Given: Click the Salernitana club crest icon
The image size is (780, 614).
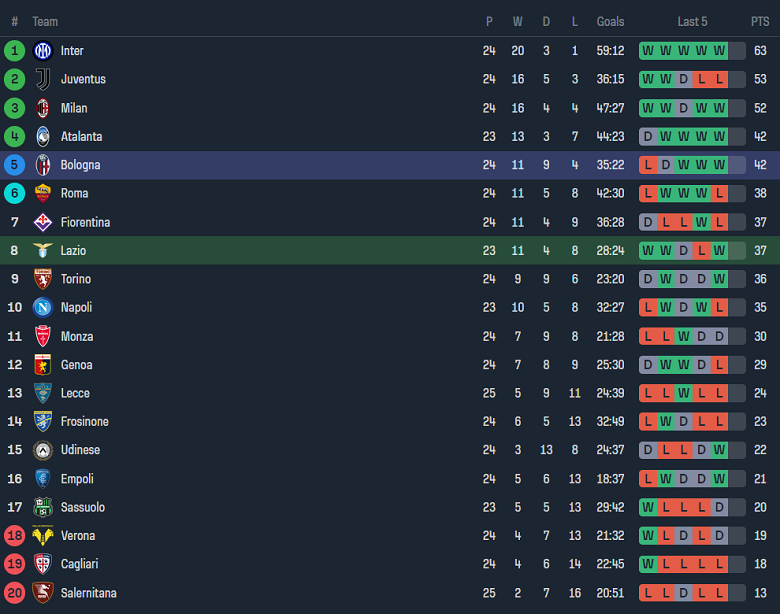Looking at the screenshot, I should click(x=43, y=593).
